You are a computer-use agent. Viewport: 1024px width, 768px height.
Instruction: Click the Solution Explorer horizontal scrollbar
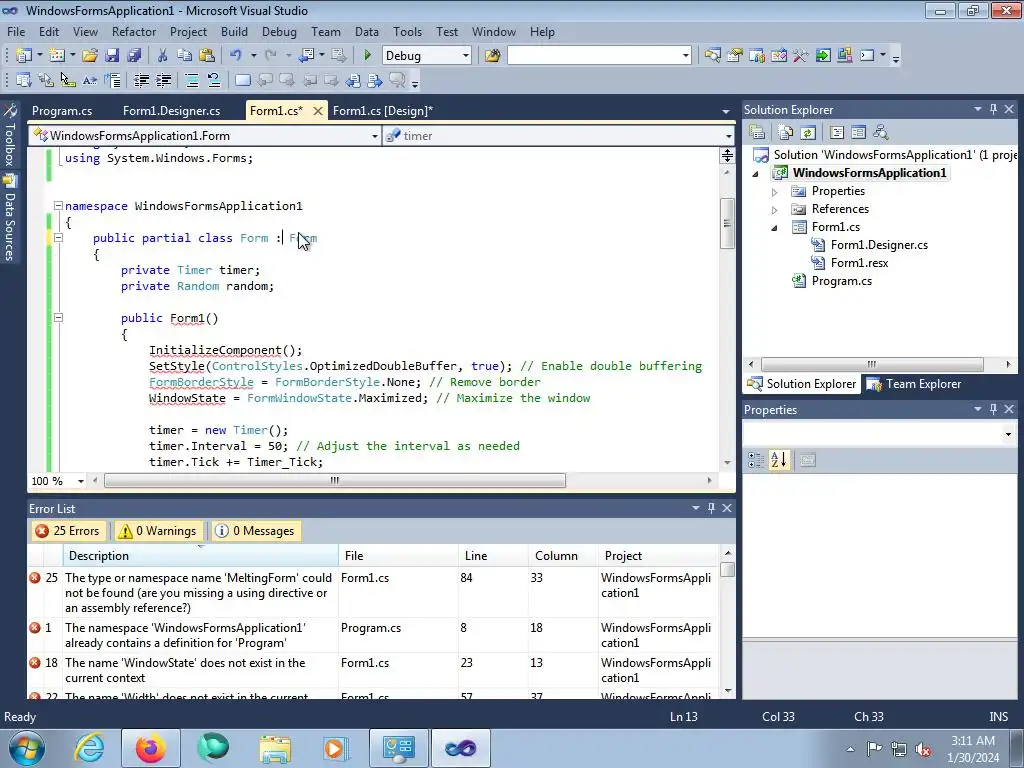pos(872,364)
